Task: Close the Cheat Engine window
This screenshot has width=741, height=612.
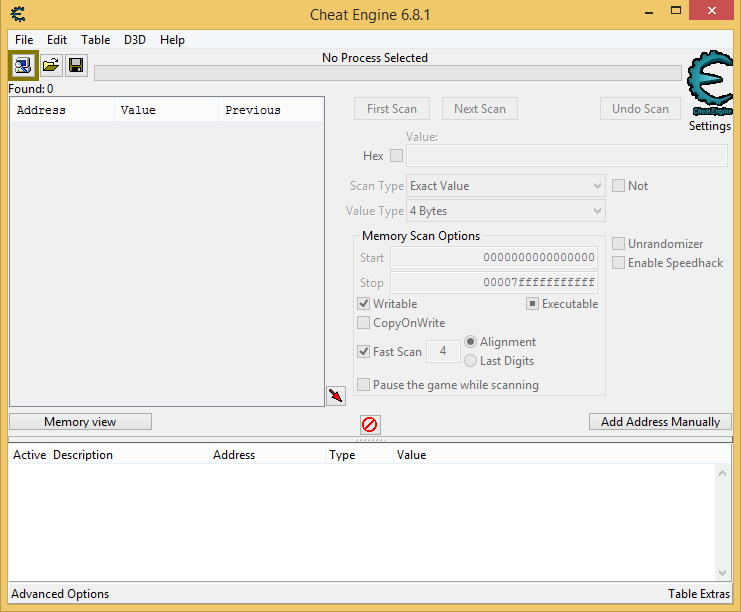Action: pyautogui.click(x=712, y=10)
